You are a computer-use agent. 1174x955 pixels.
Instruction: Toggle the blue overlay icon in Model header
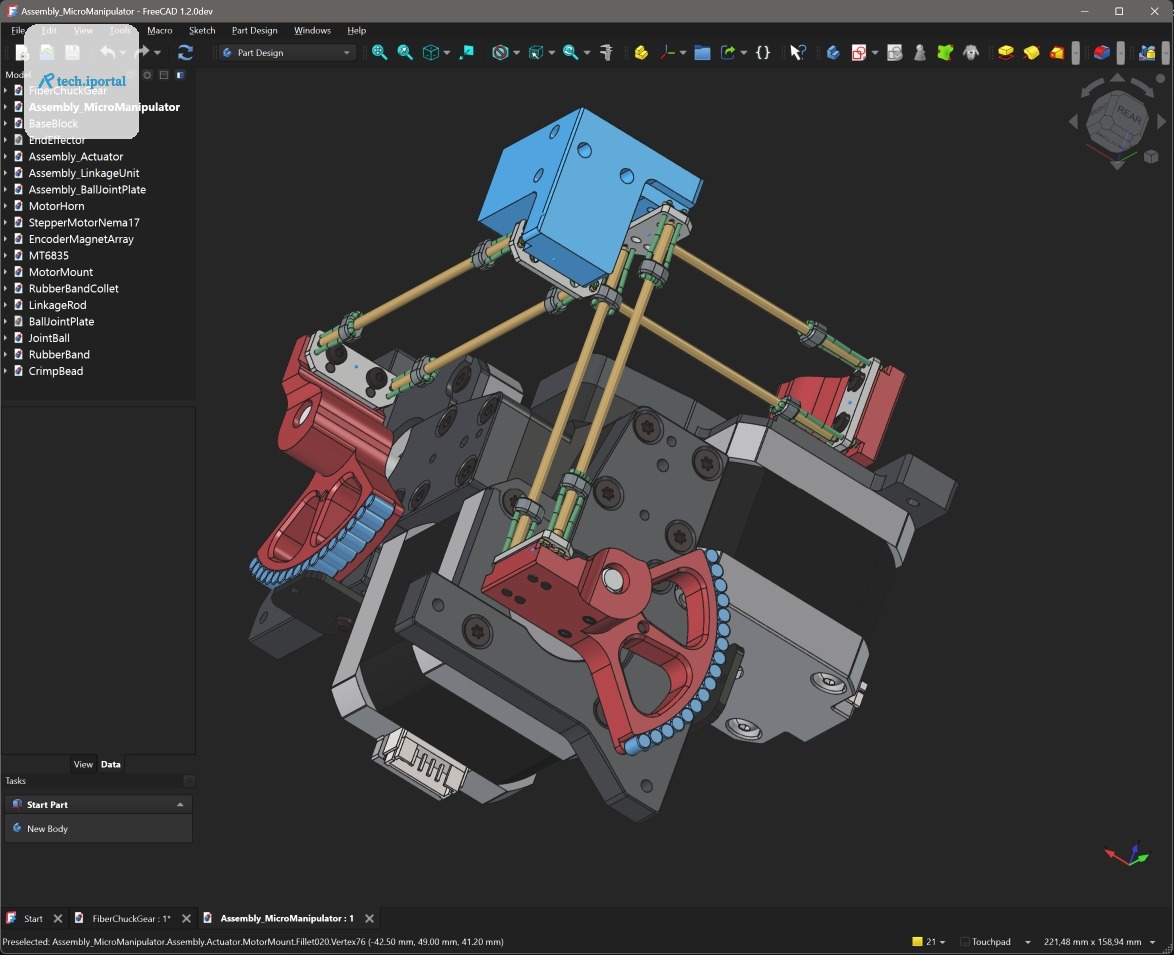pyautogui.click(x=180, y=75)
